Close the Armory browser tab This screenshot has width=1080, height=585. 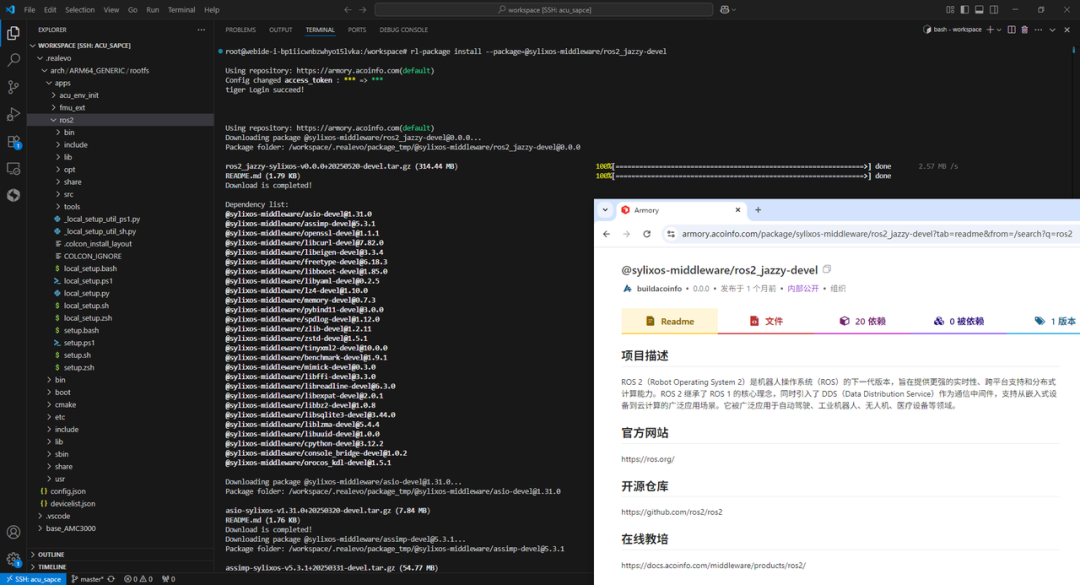[x=738, y=210]
